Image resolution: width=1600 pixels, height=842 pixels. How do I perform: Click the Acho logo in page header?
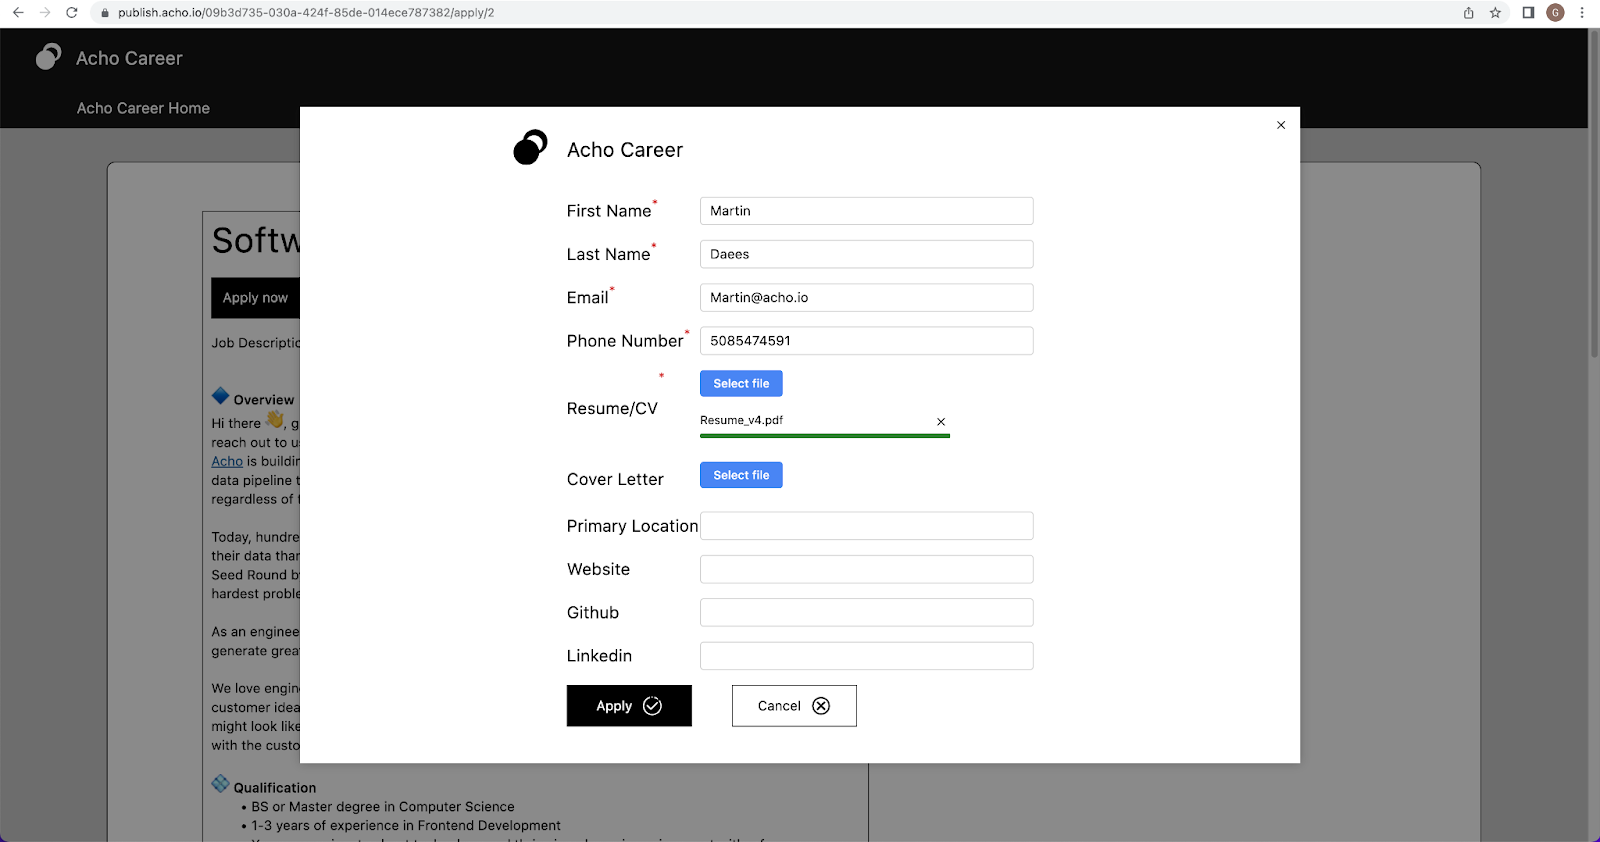[x=48, y=57]
